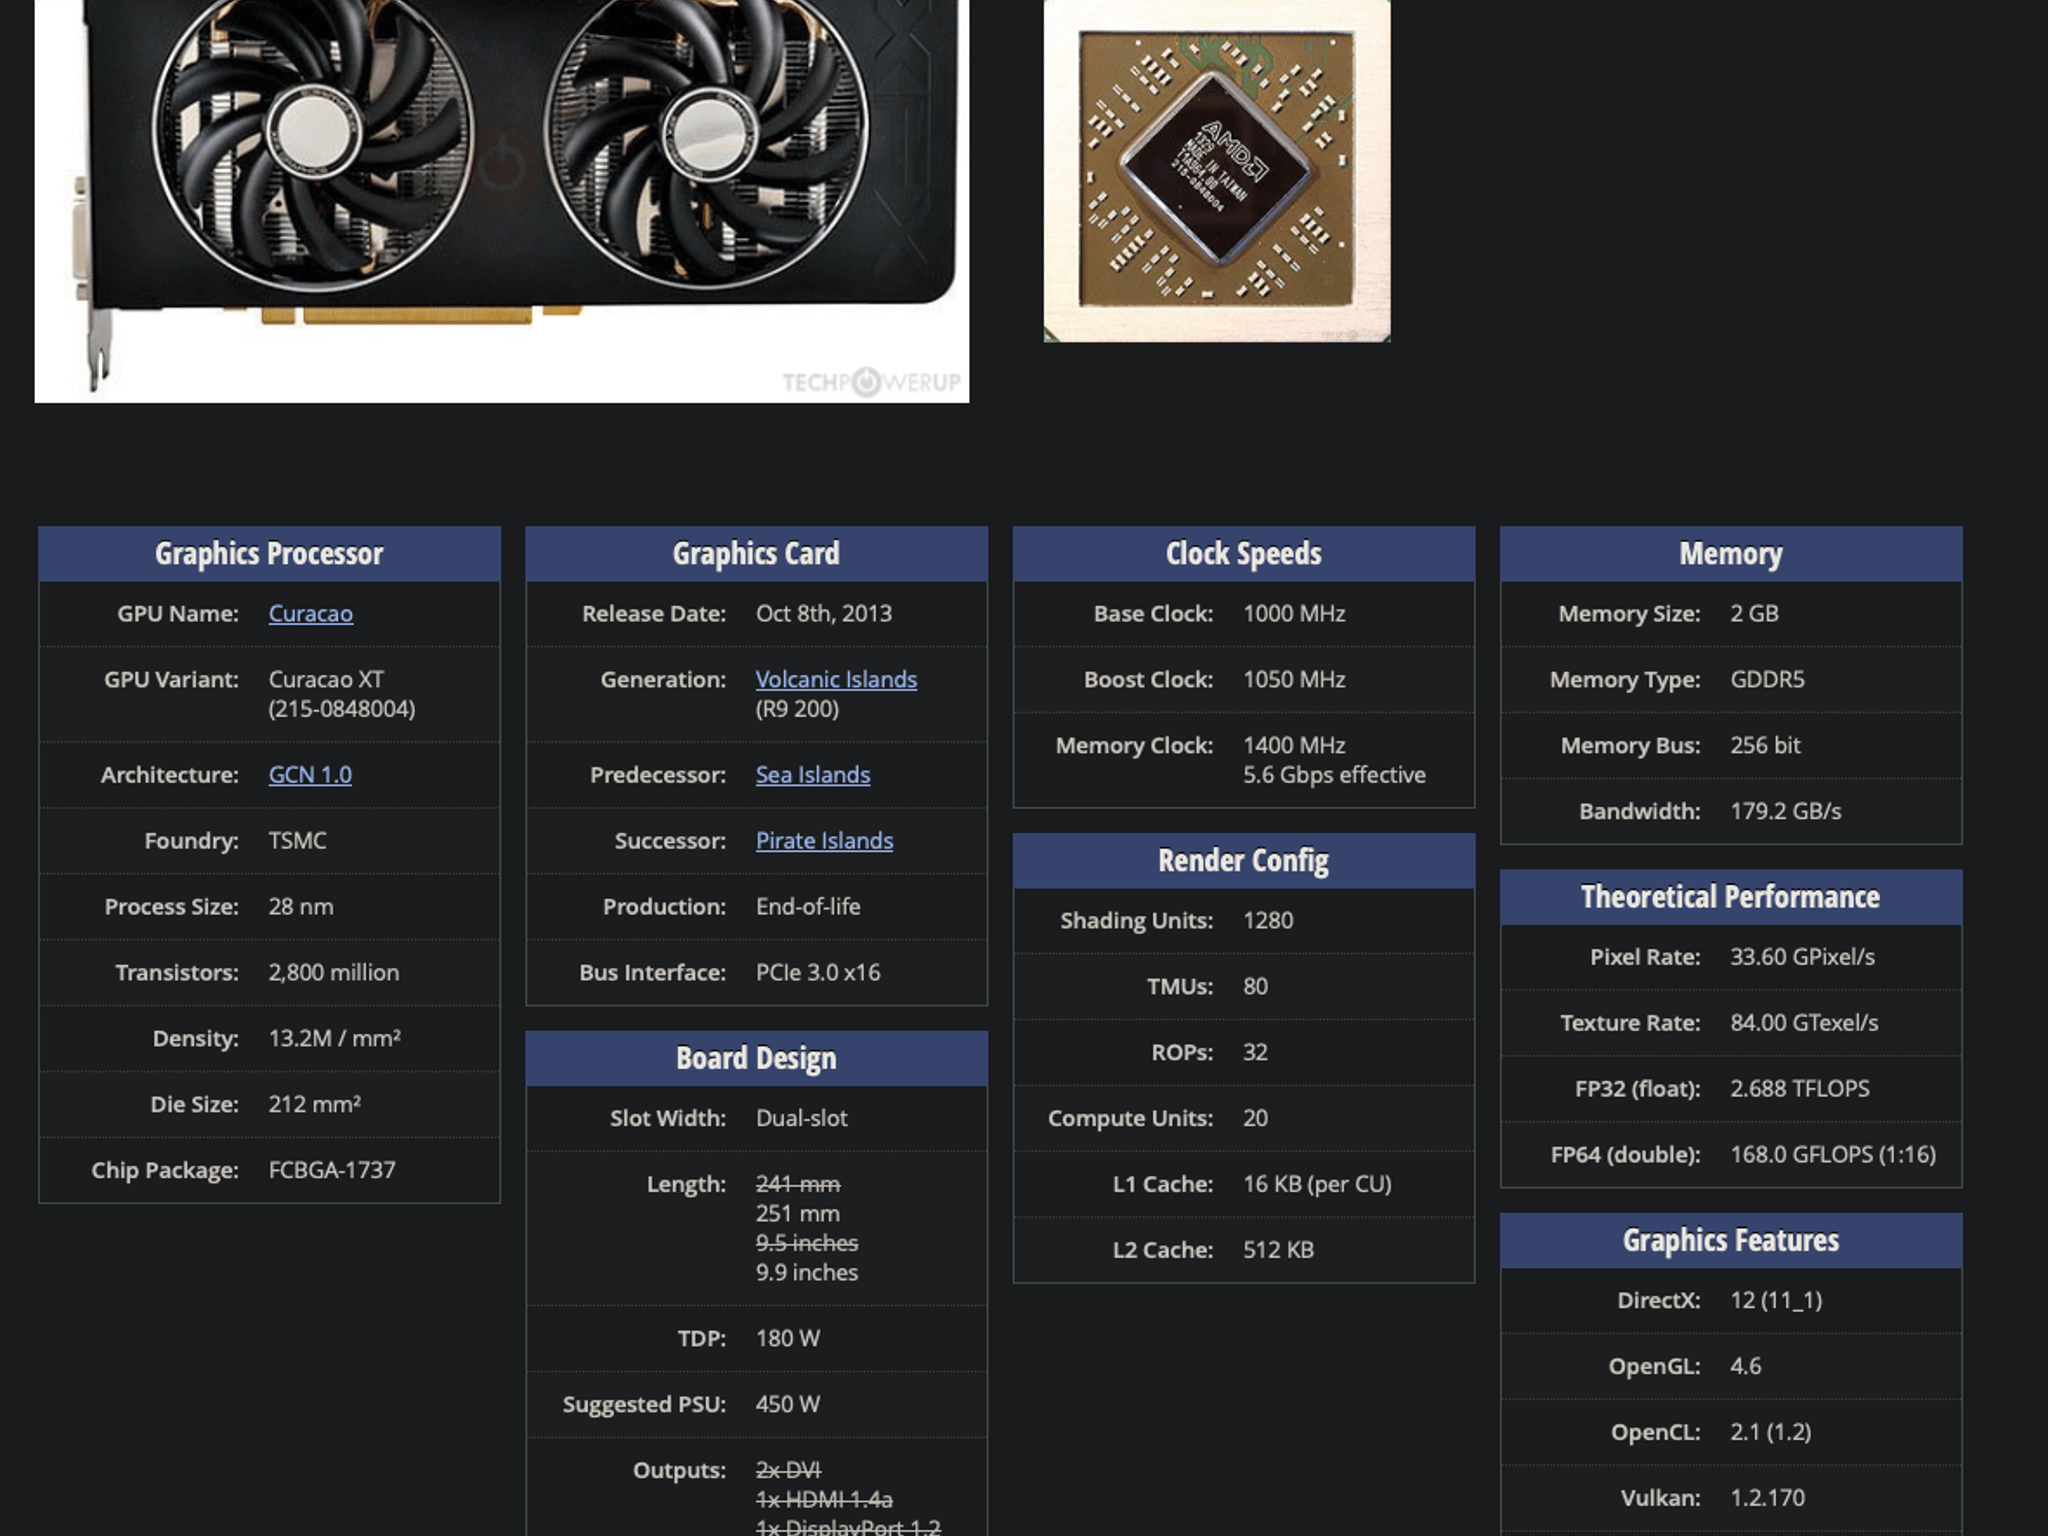Click the Board Design section header
Viewport: 2048px width, 1536px height.
[x=756, y=1058]
